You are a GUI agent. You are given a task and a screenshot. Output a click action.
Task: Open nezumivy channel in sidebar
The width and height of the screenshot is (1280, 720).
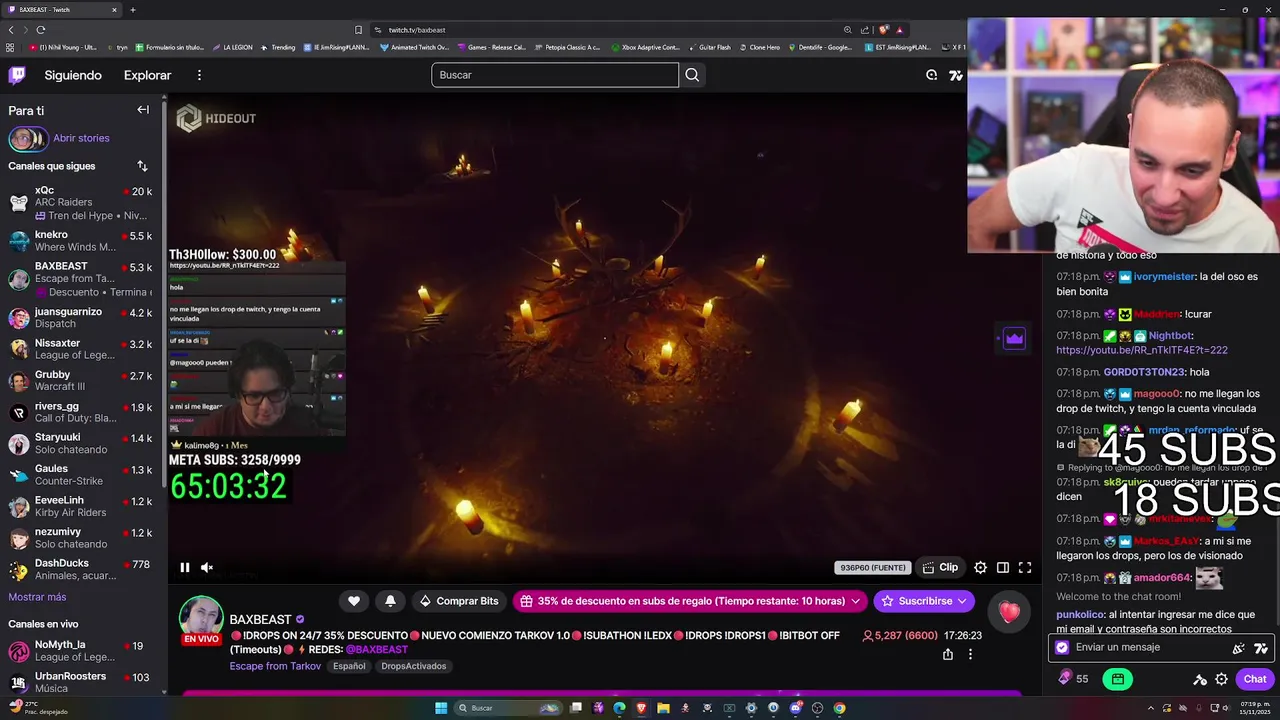pos(80,538)
